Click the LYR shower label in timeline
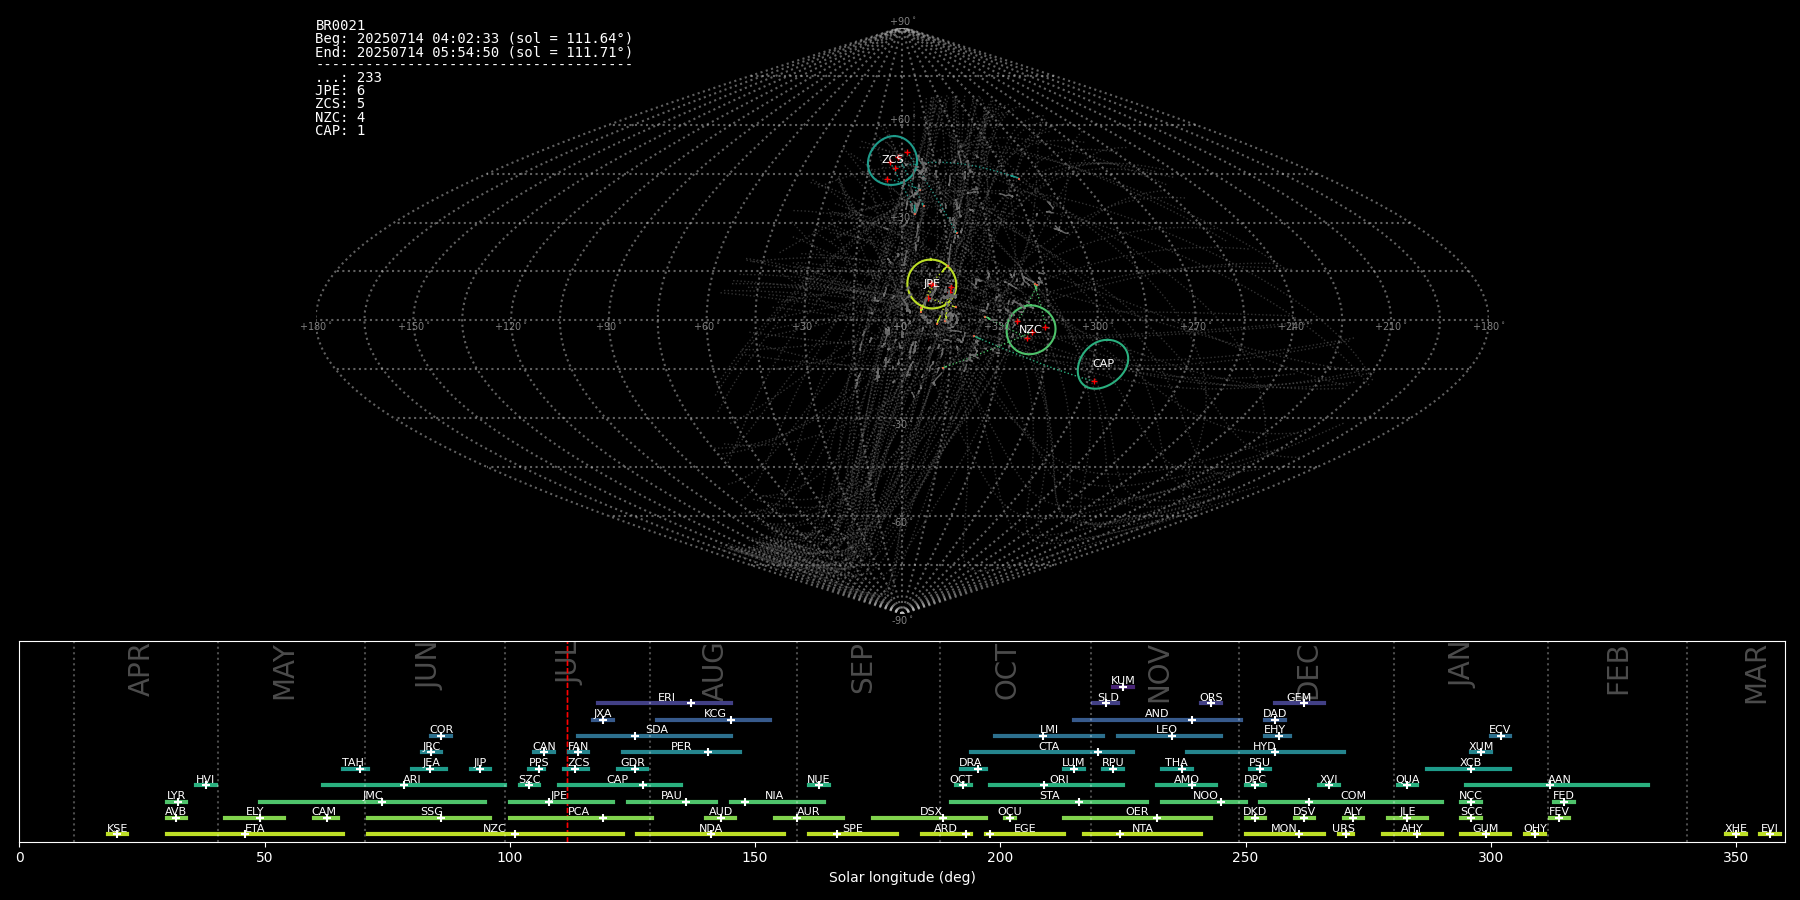The width and height of the screenshot is (1800, 900). (176, 796)
